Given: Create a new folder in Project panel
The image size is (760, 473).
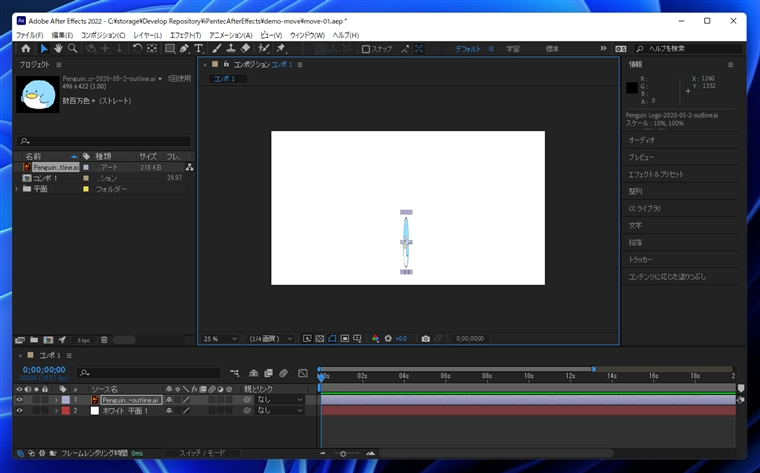Looking at the screenshot, I should tap(34, 340).
